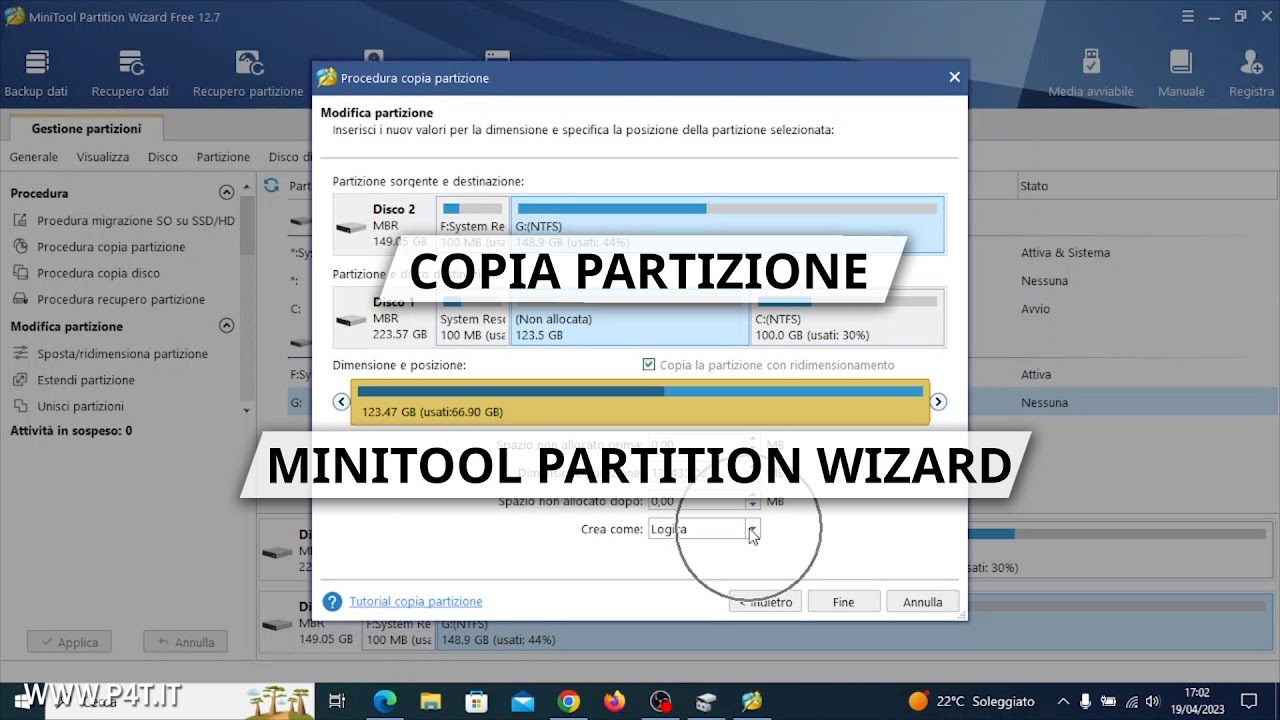This screenshot has height=720, width=1280.
Task: Click the blue help question mark icon
Action: click(332, 602)
